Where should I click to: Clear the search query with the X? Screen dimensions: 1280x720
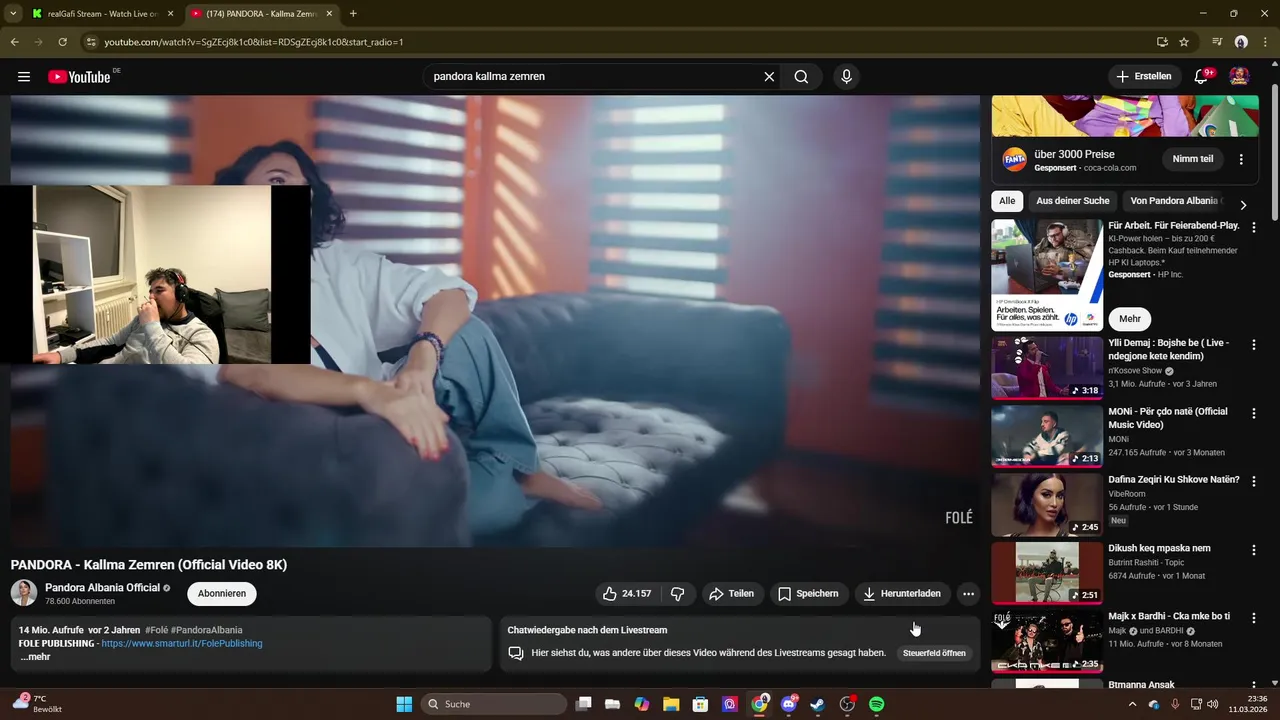click(x=769, y=76)
